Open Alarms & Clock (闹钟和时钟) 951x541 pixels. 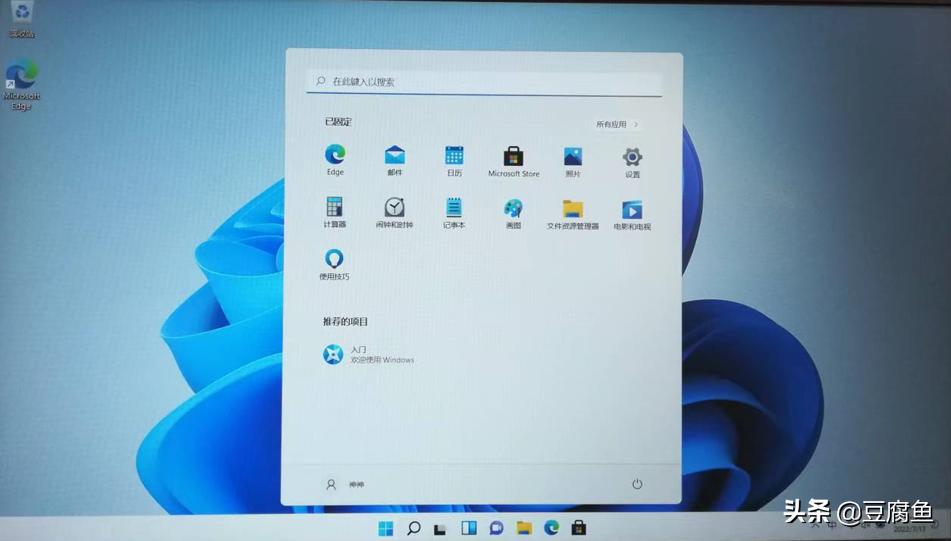394,212
